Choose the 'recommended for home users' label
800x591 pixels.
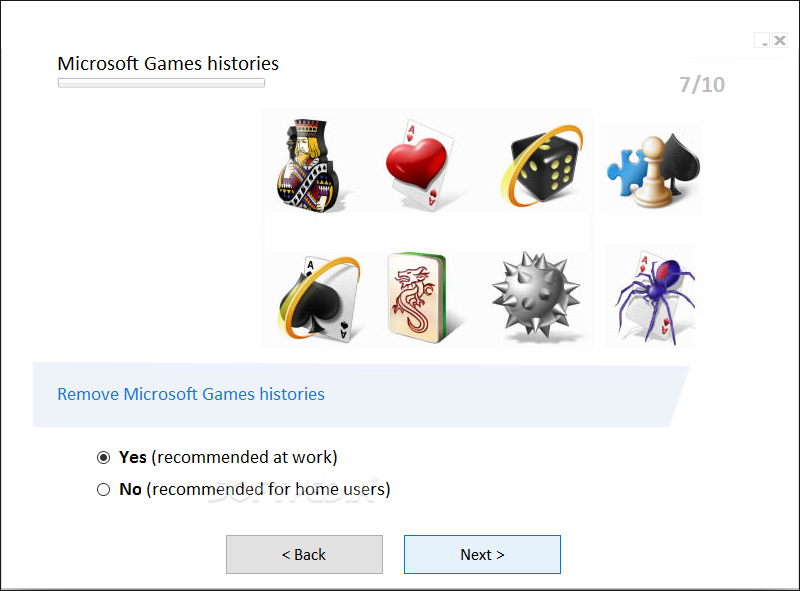coord(255,489)
